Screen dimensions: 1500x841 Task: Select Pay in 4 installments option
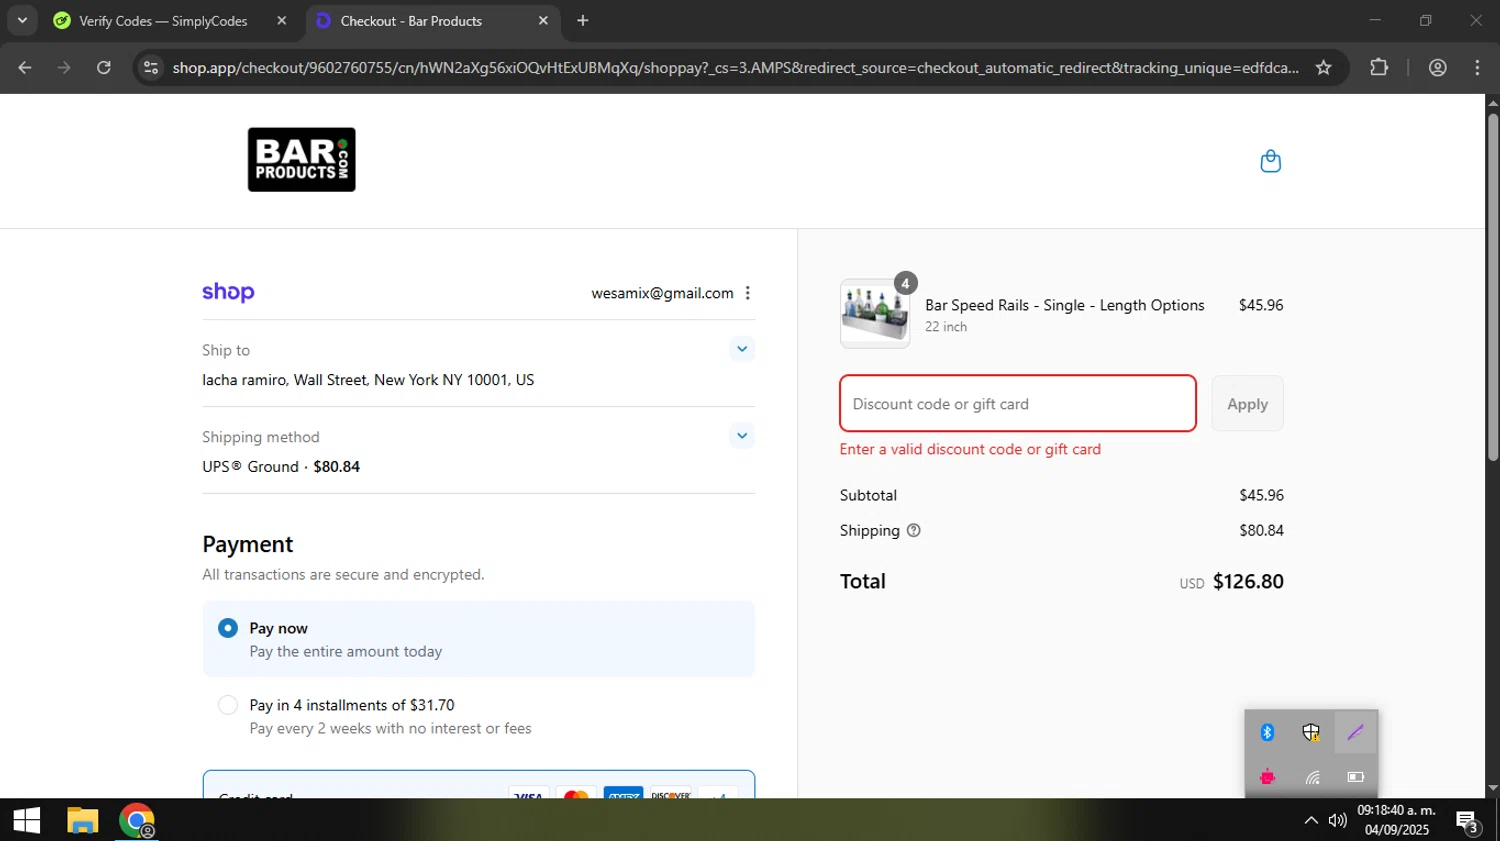228,705
